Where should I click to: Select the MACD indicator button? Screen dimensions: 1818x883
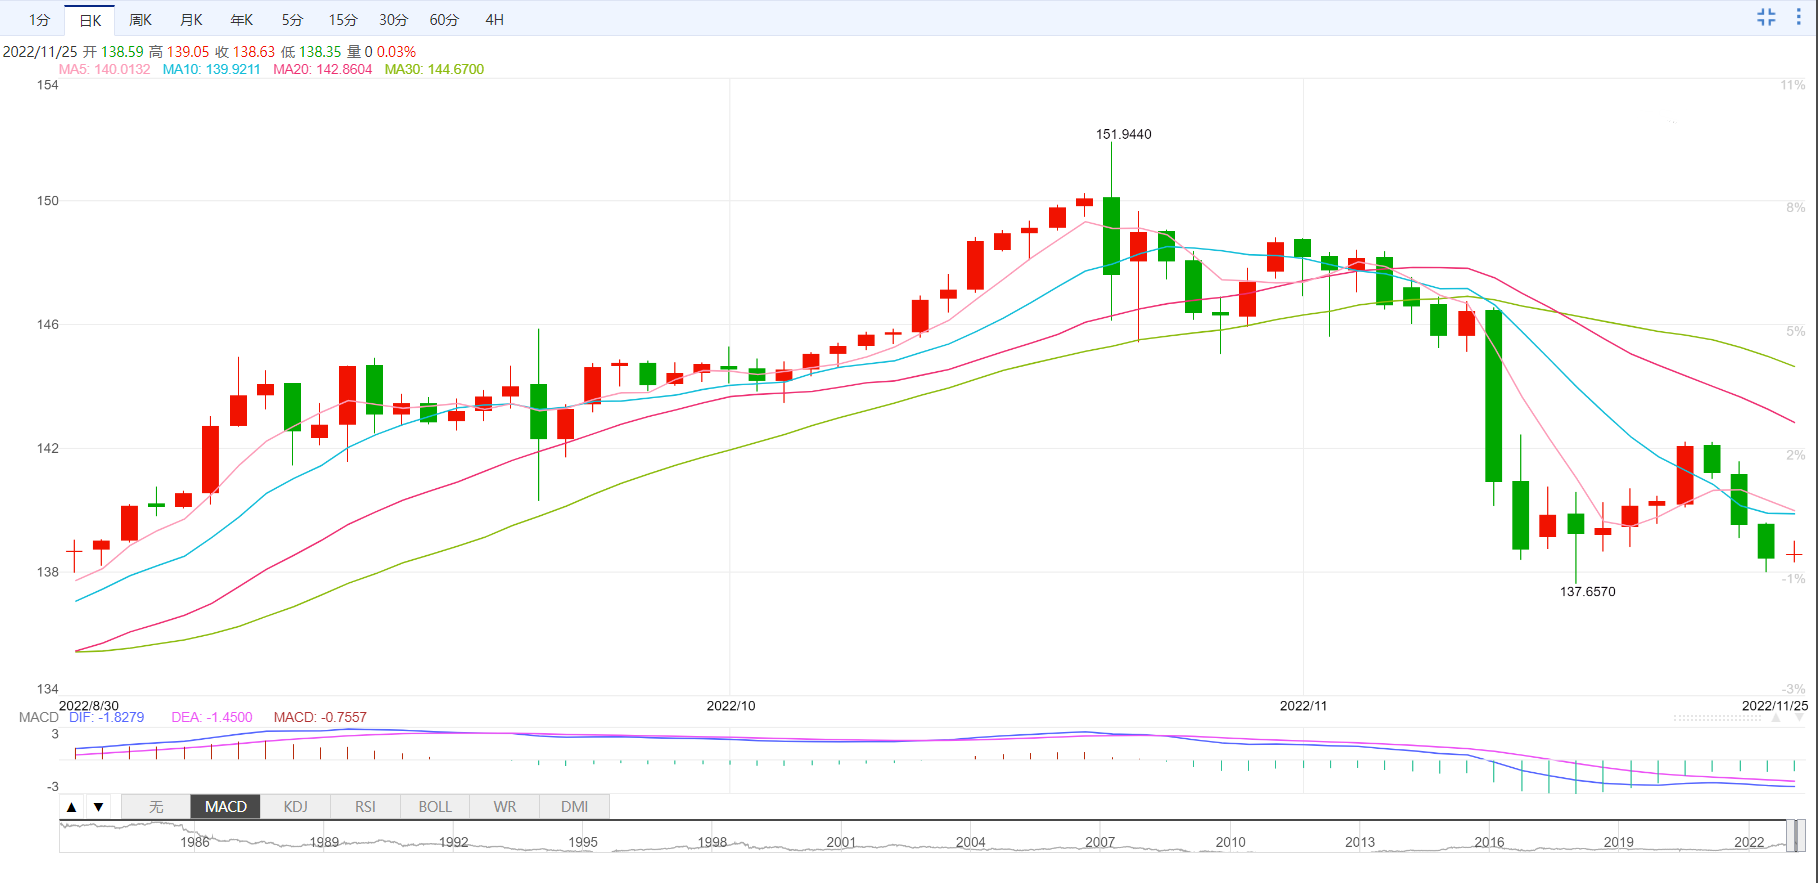pos(226,807)
